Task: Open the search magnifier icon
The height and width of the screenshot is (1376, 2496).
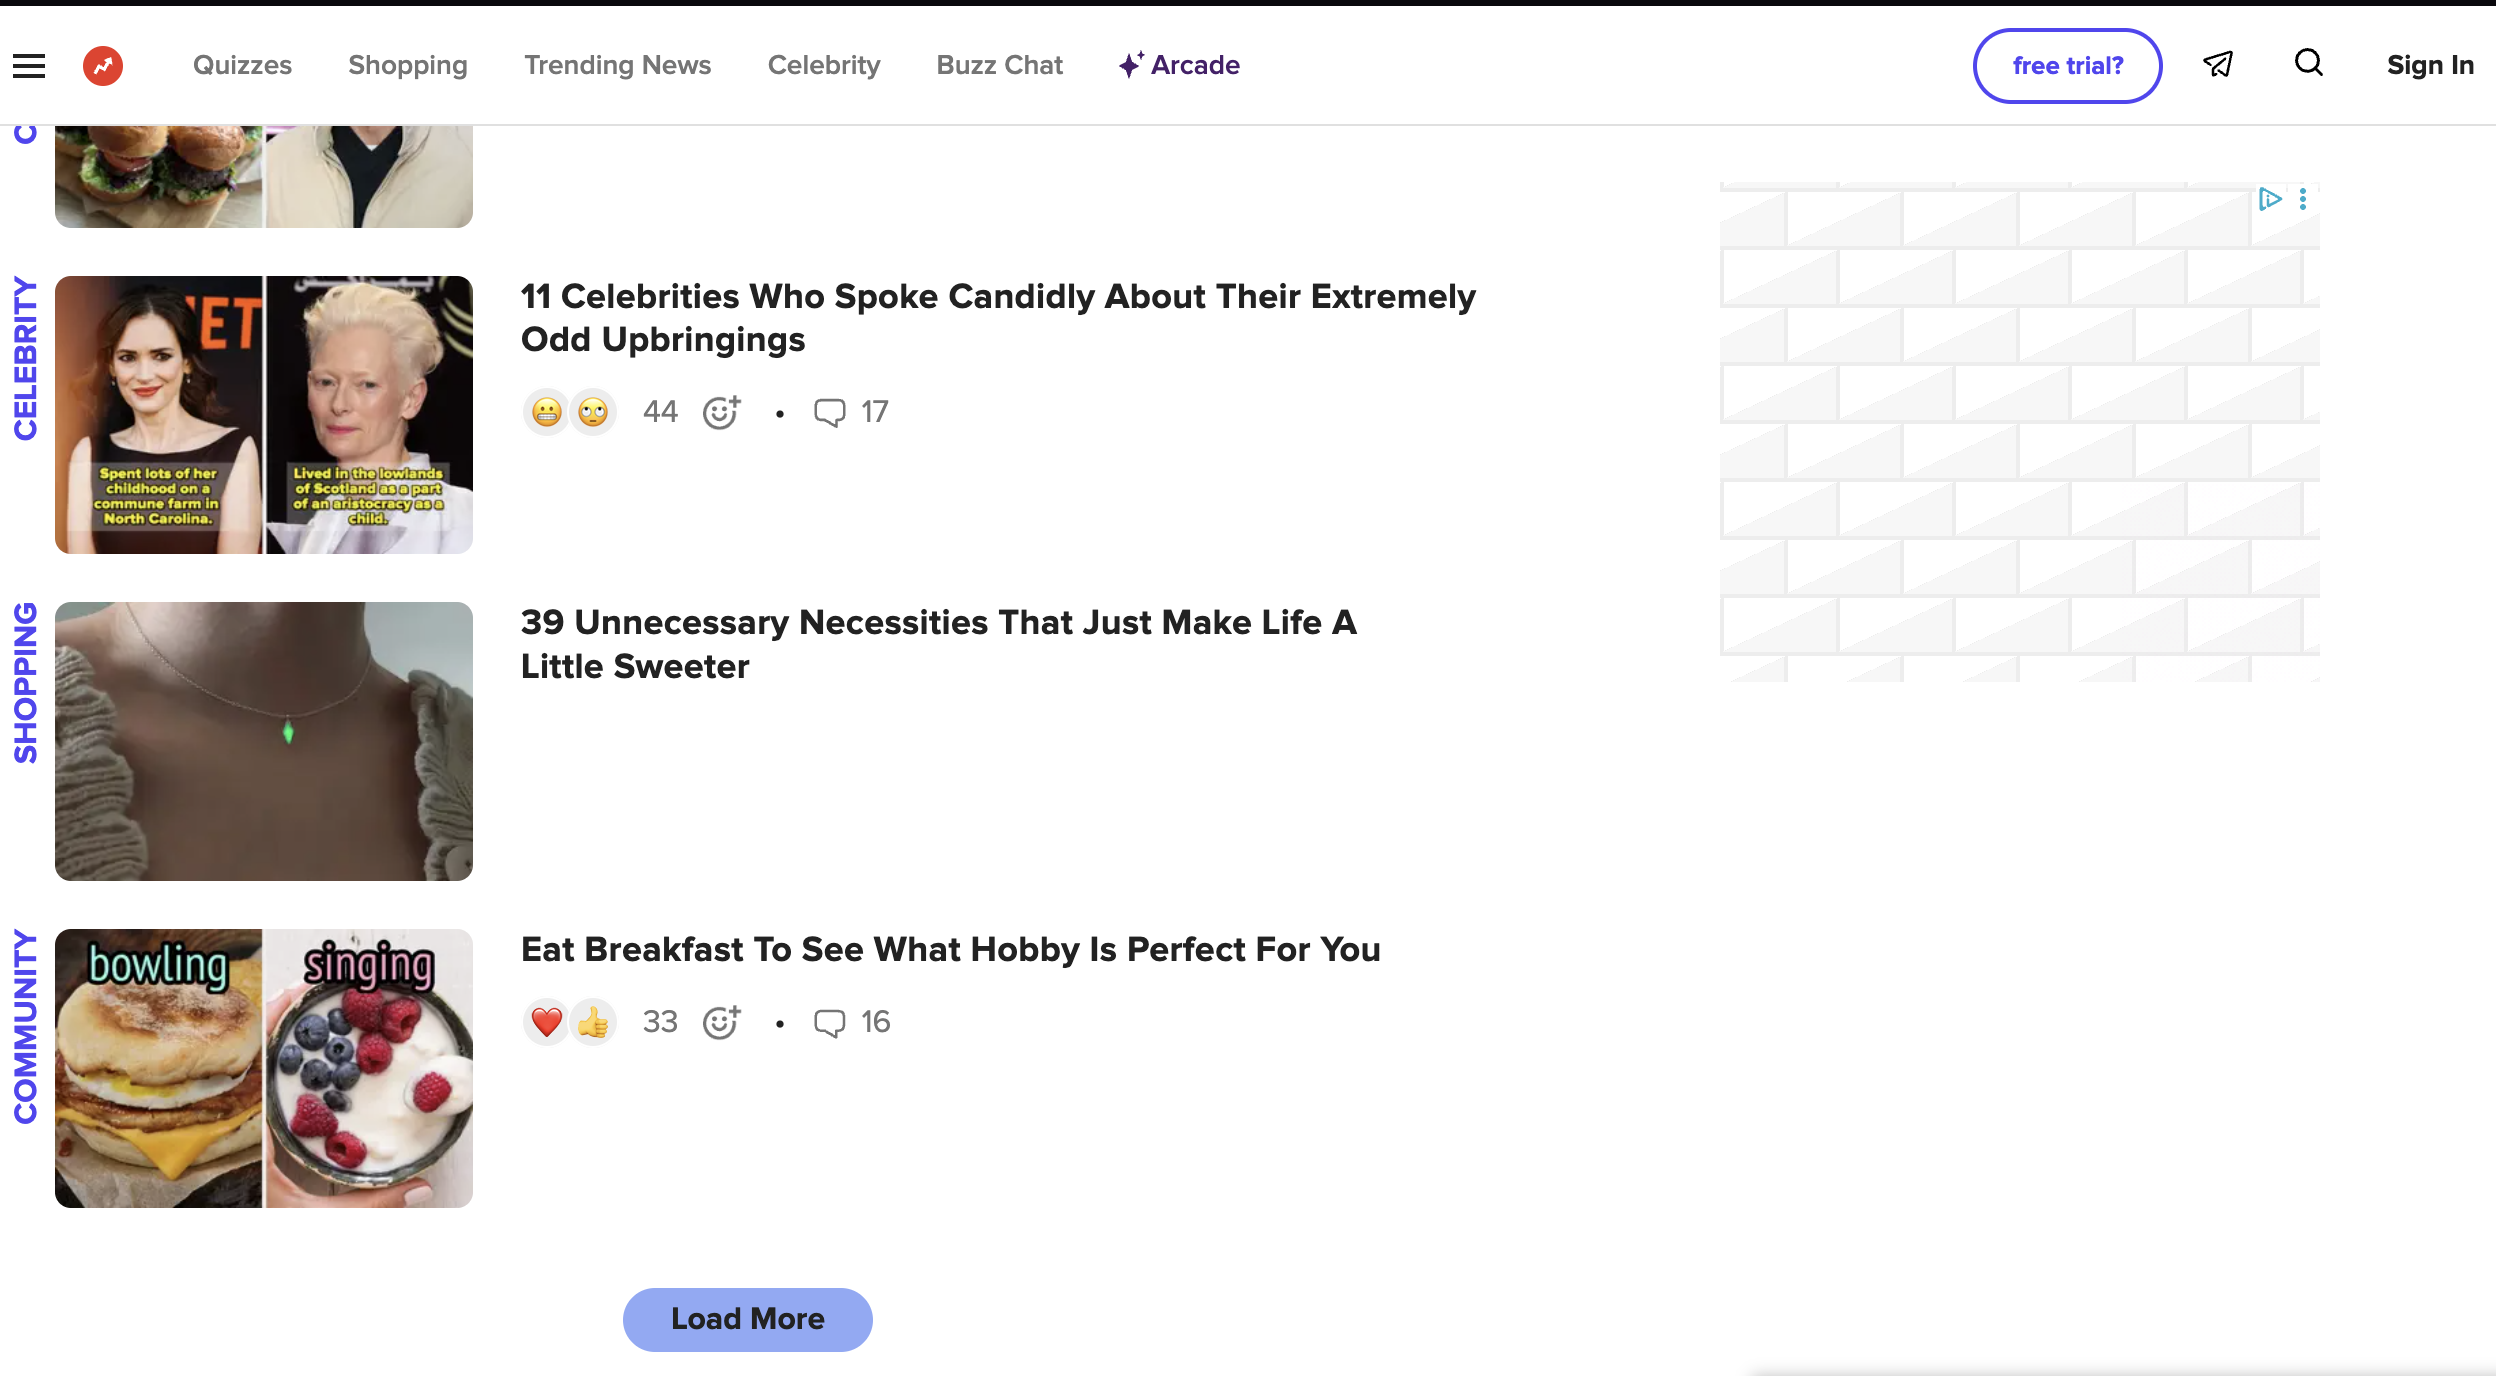Action: (x=2308, y=64)
